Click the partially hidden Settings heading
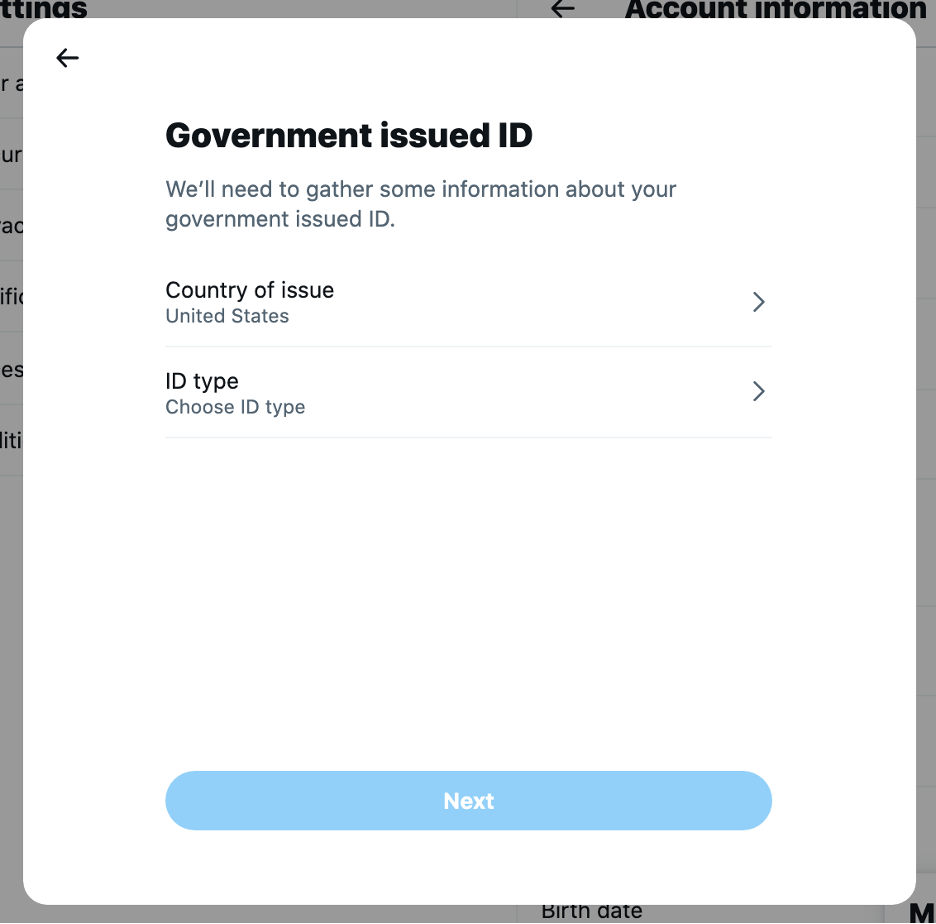The image size is (936, 924). (43, 9)
